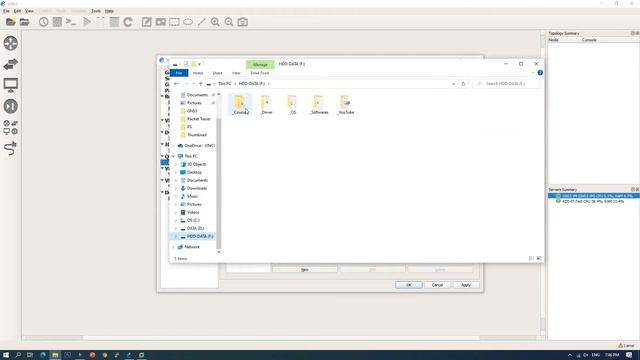
Task: Open the console to all devices
Action: (x=71, y=22)
